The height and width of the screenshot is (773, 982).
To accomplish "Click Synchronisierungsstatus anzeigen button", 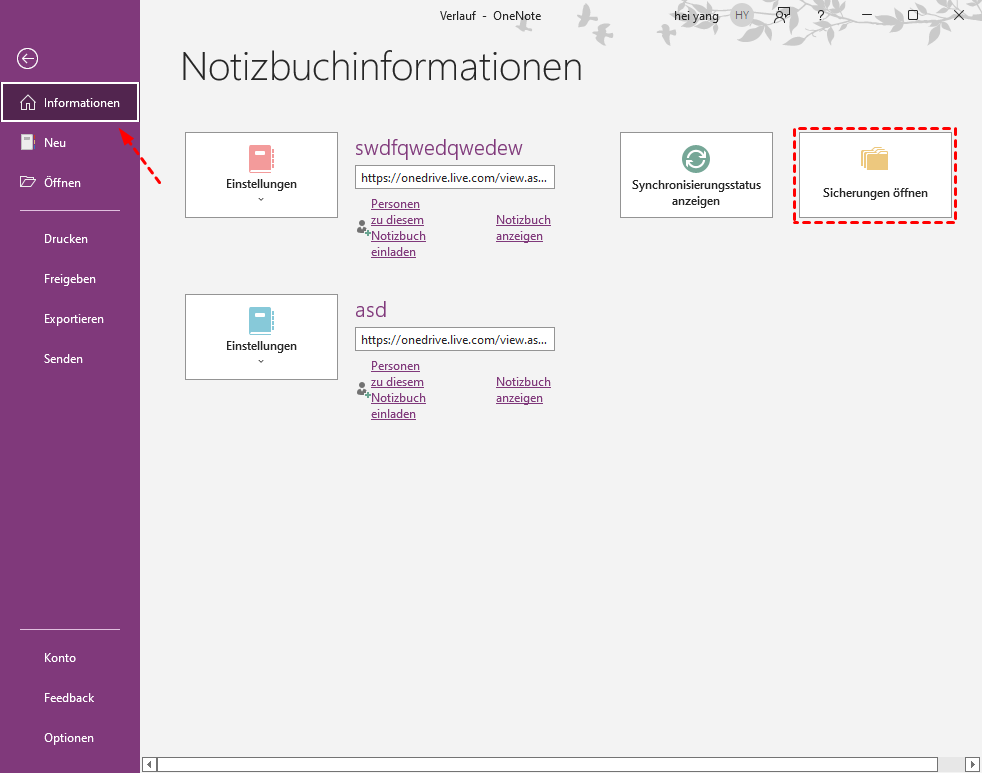I will point(696,175).
